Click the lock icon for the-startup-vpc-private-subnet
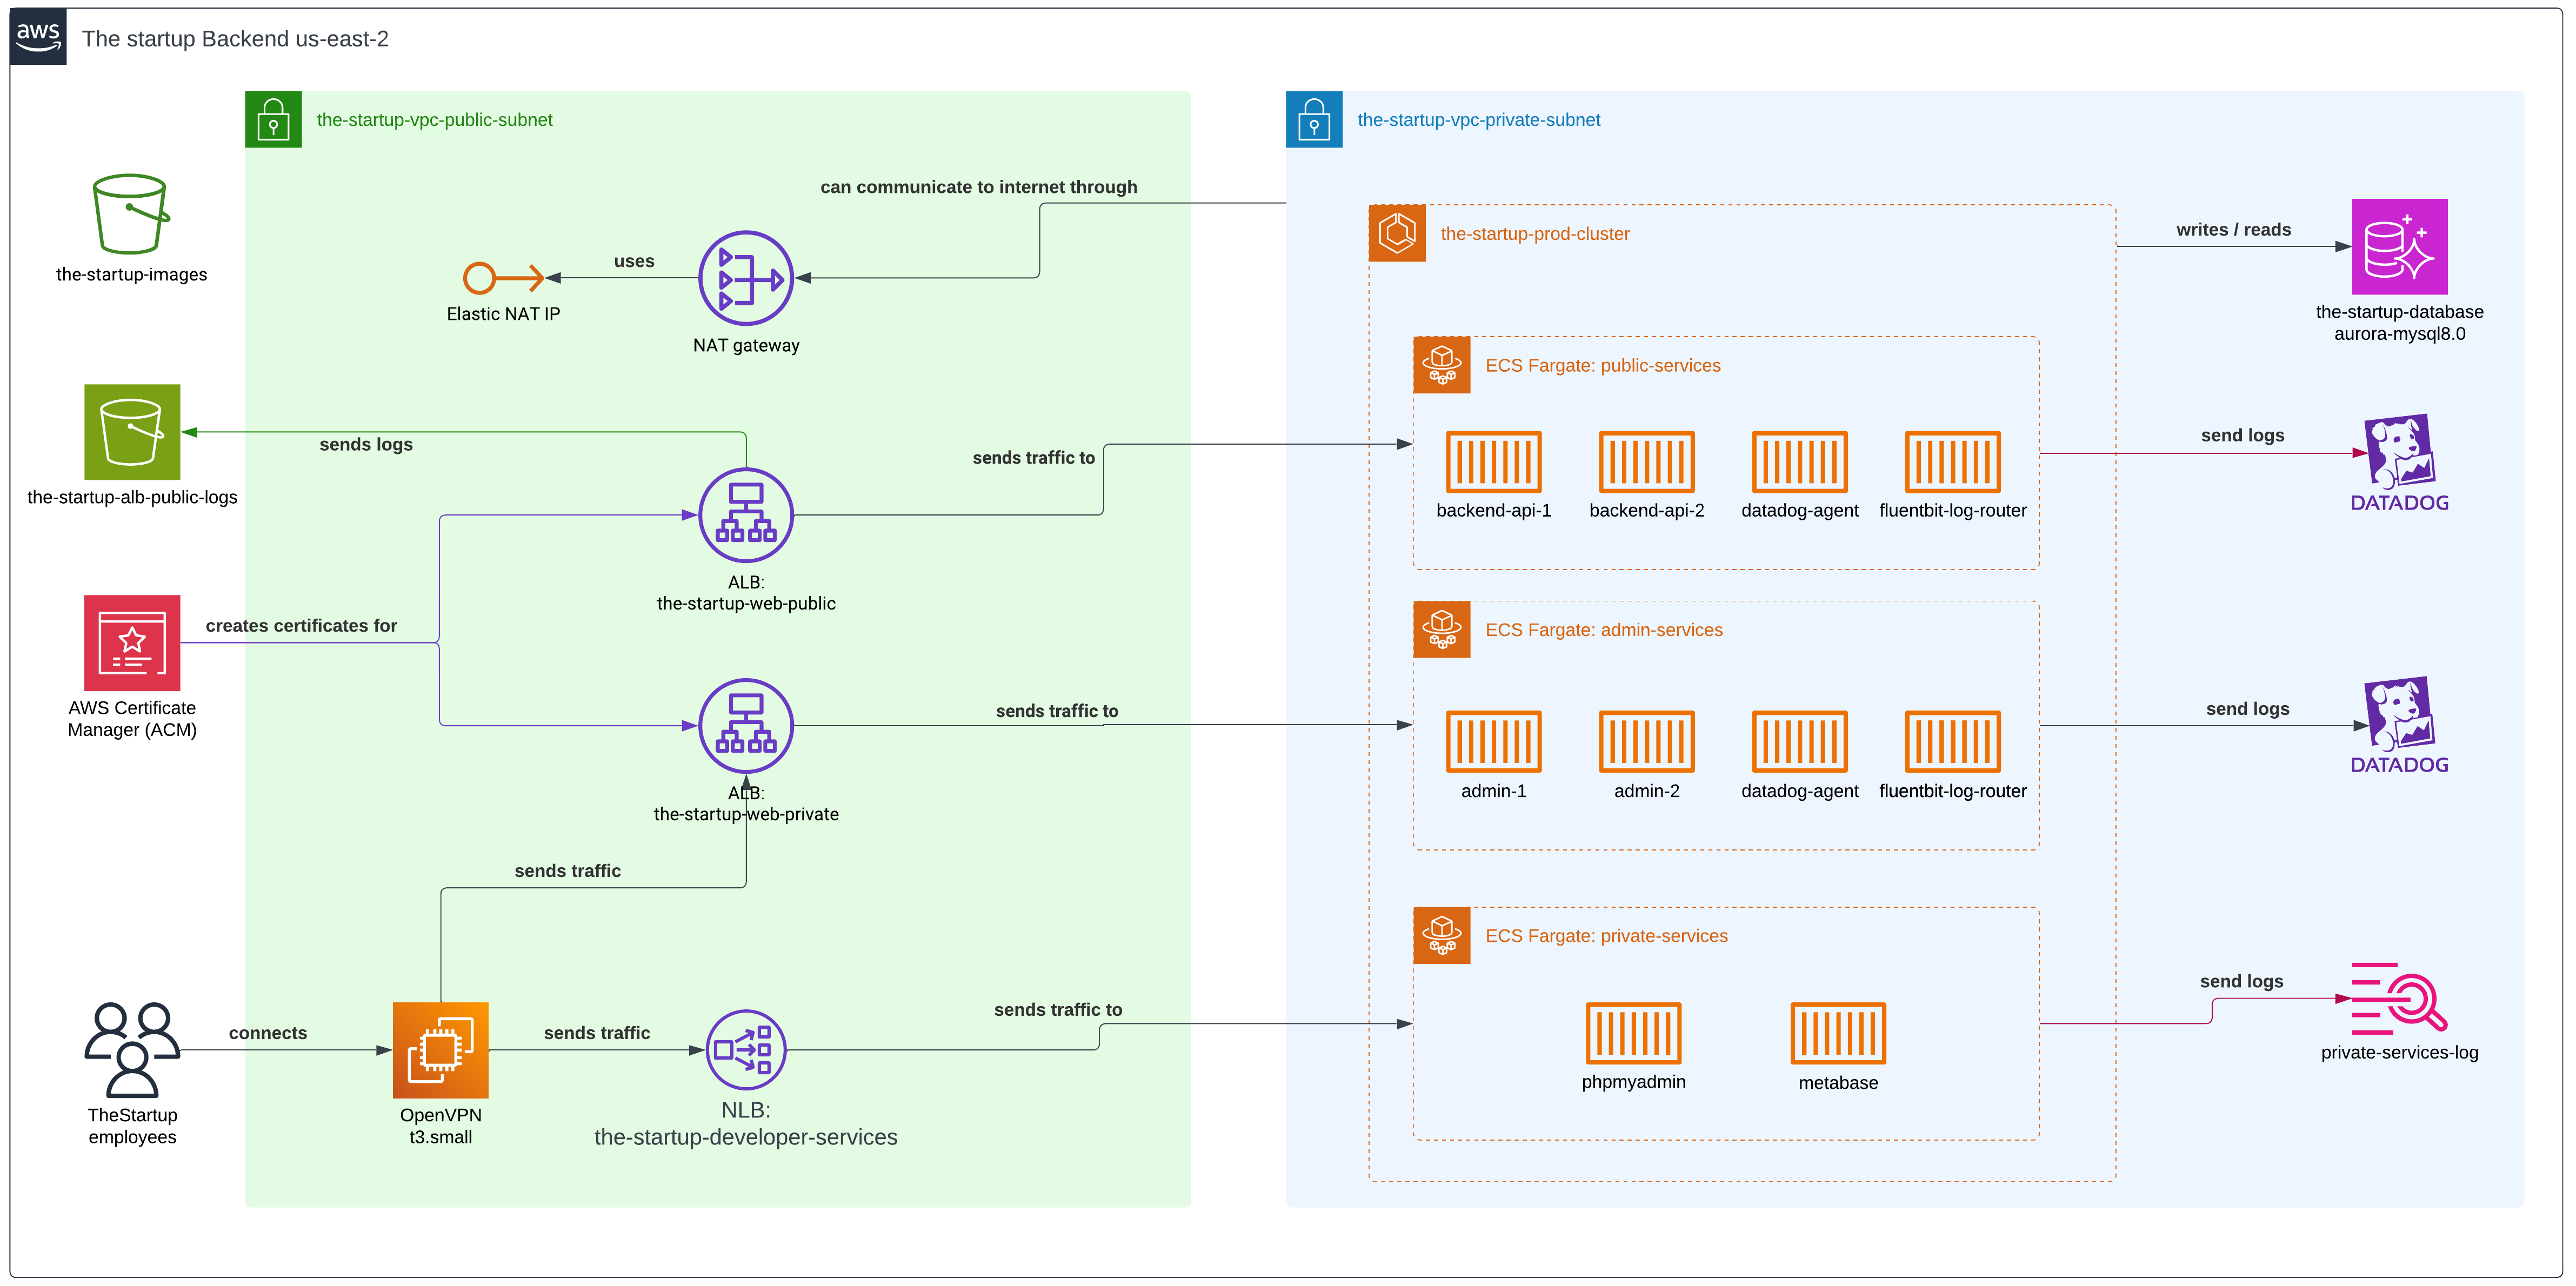Screen dimensions: 2576x1286 click(x=1314, y=118)
